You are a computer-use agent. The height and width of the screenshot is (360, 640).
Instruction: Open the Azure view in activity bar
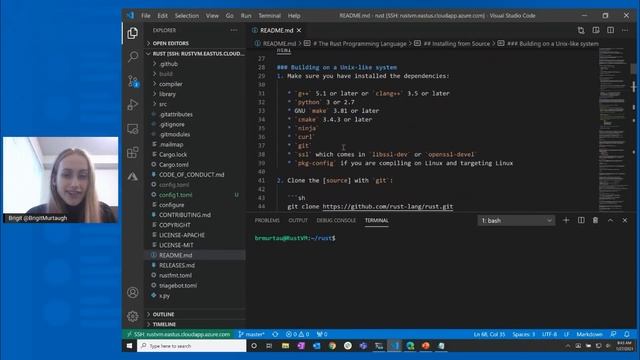pyautogui.click(x=133, y=176)
